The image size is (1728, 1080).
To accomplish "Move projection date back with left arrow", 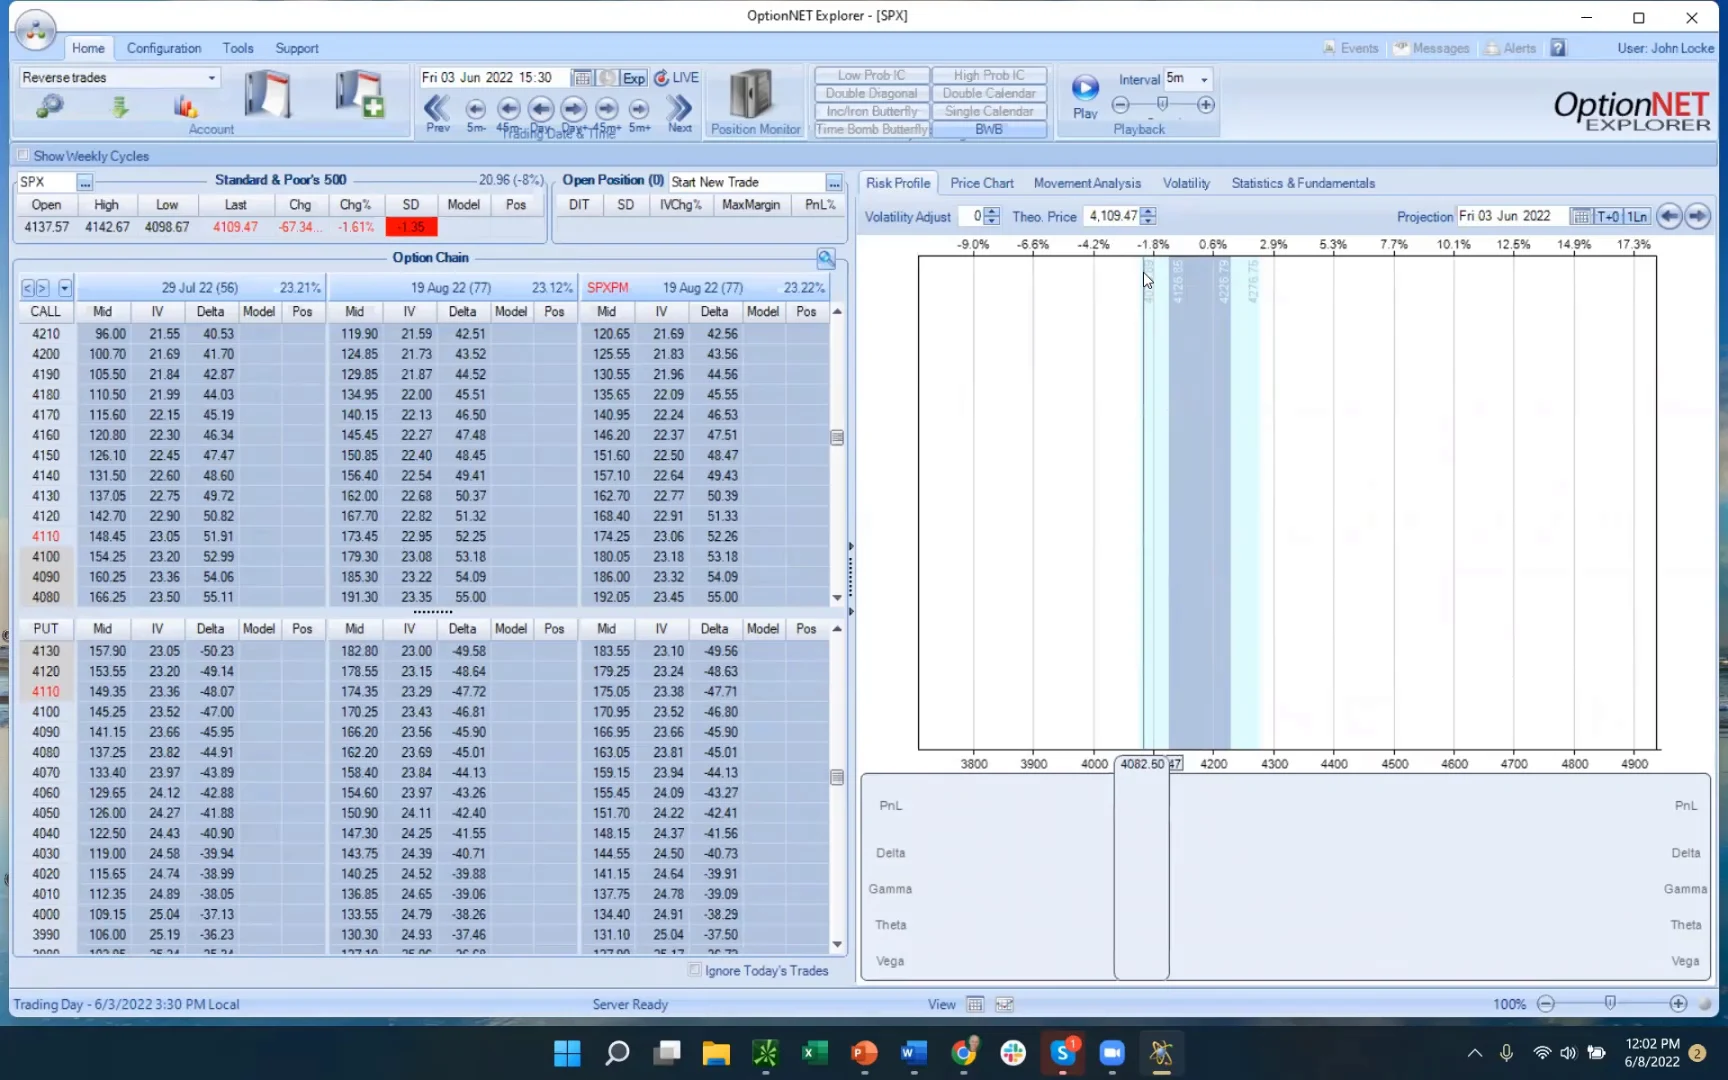I will point(1669,216).
